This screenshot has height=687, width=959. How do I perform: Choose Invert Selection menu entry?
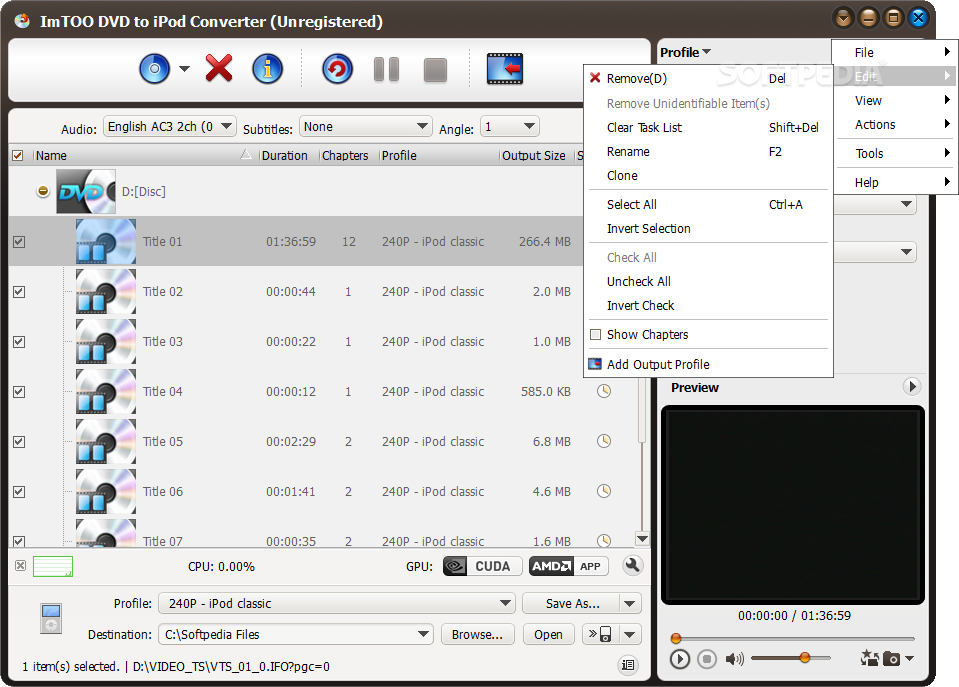pos(708,229)
